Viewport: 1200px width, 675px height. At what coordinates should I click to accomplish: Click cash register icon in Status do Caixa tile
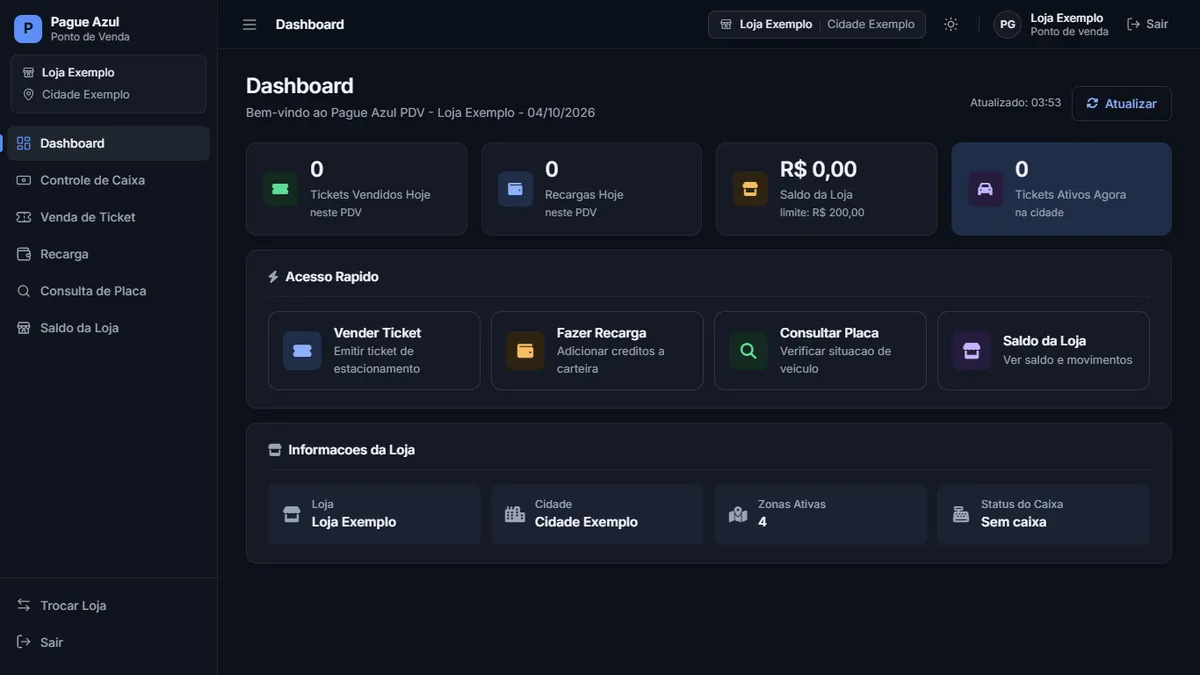click(961, 514)
